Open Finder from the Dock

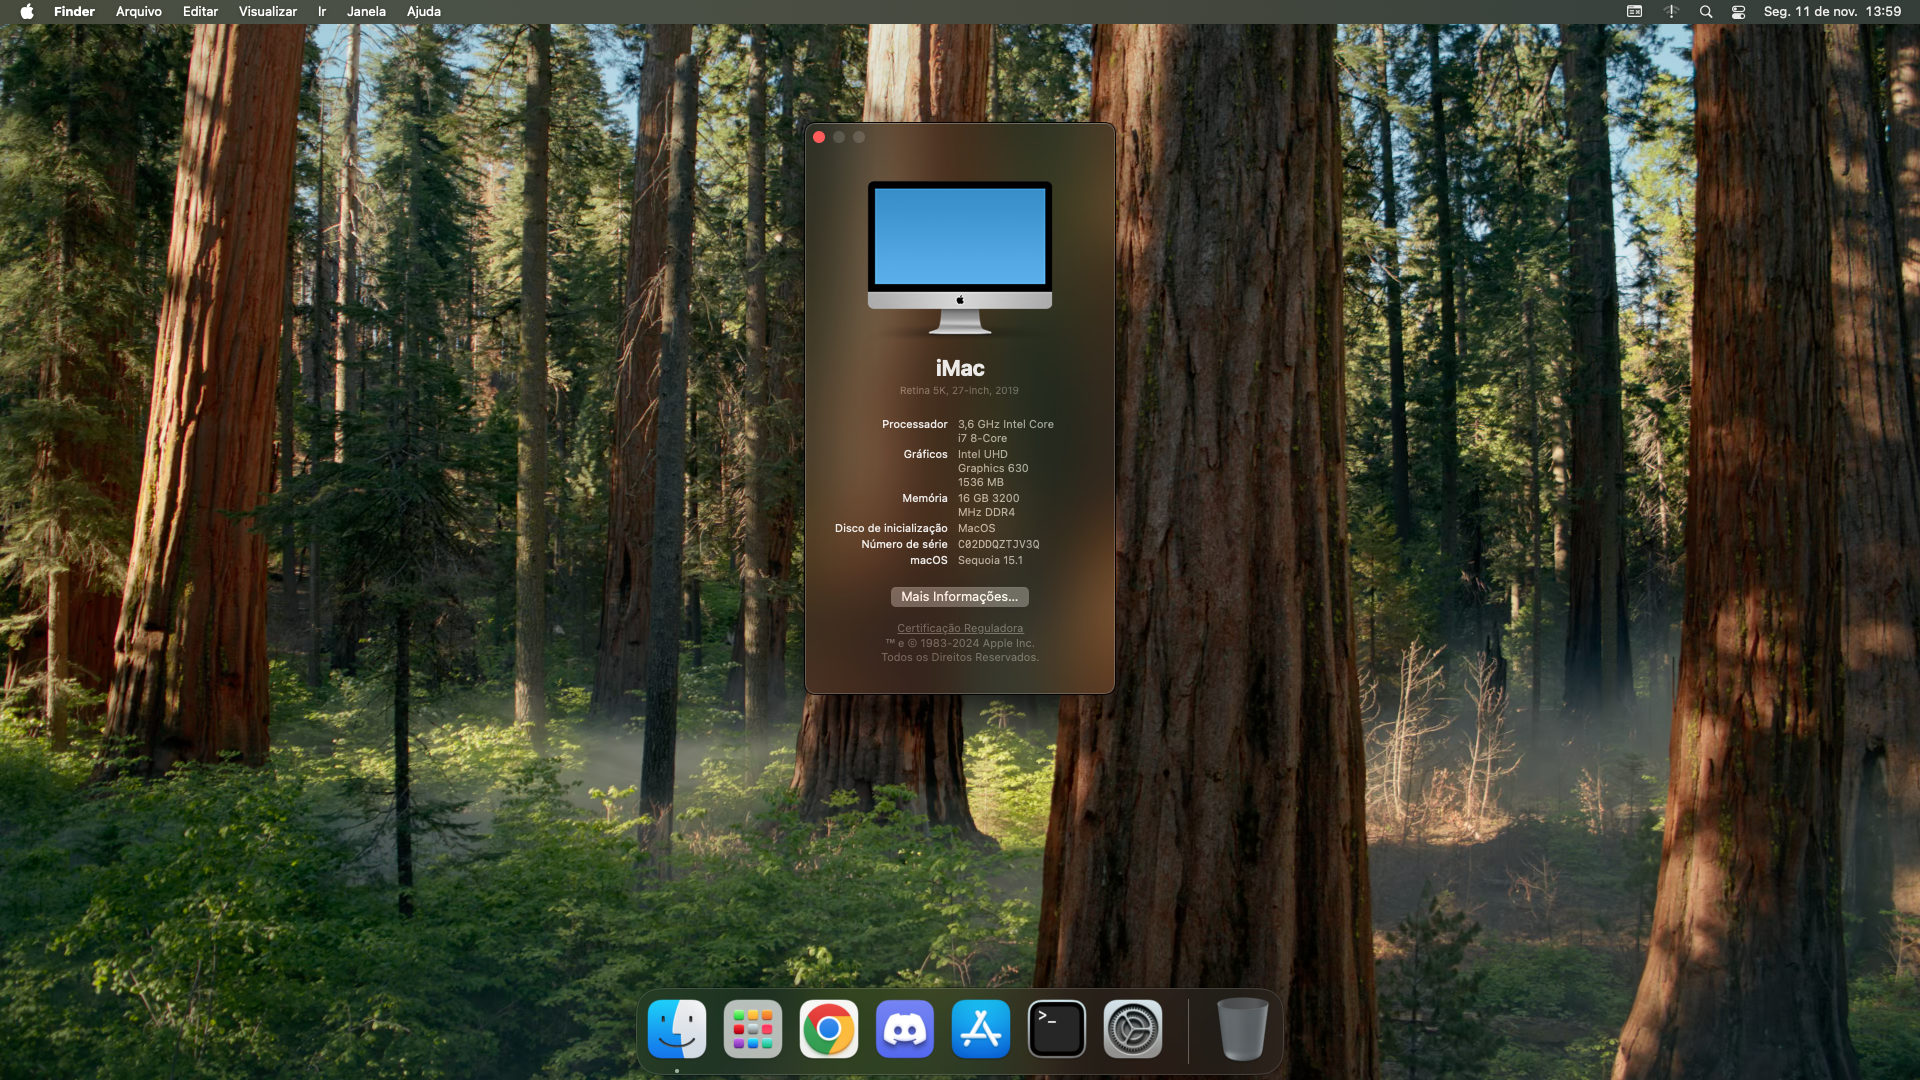point(677,1029)
